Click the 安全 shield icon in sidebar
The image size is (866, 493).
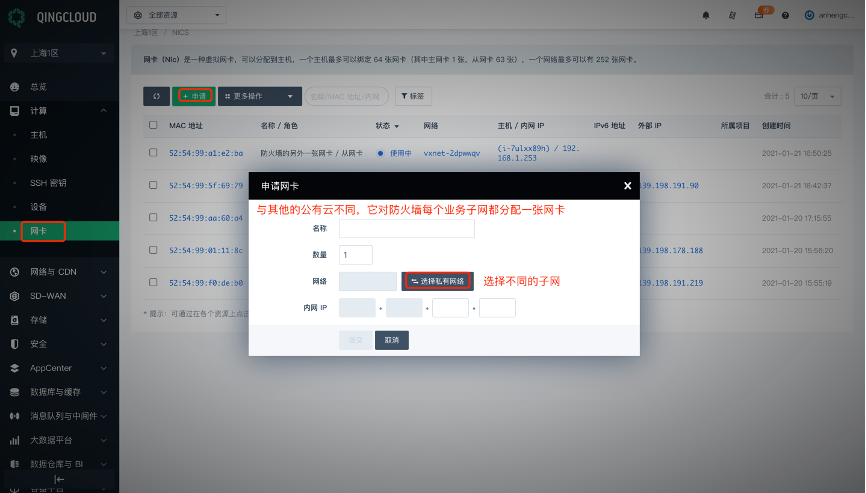tap(15, 344)
